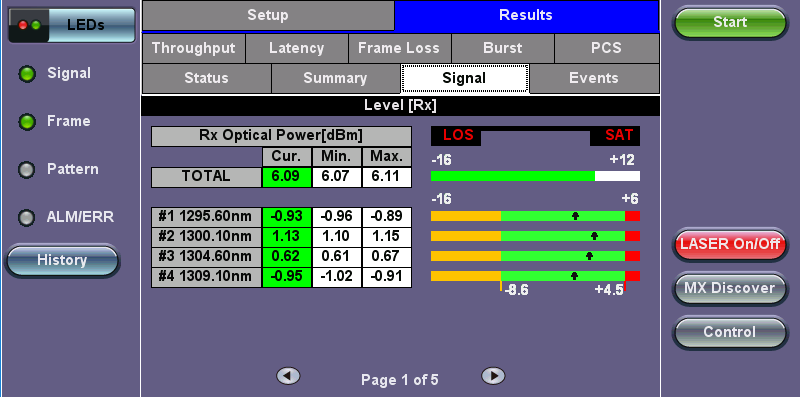Click the #2 1300.10nm wavelength row label
The height and width of the screenshot is (397, 800).
pos(206,237)
